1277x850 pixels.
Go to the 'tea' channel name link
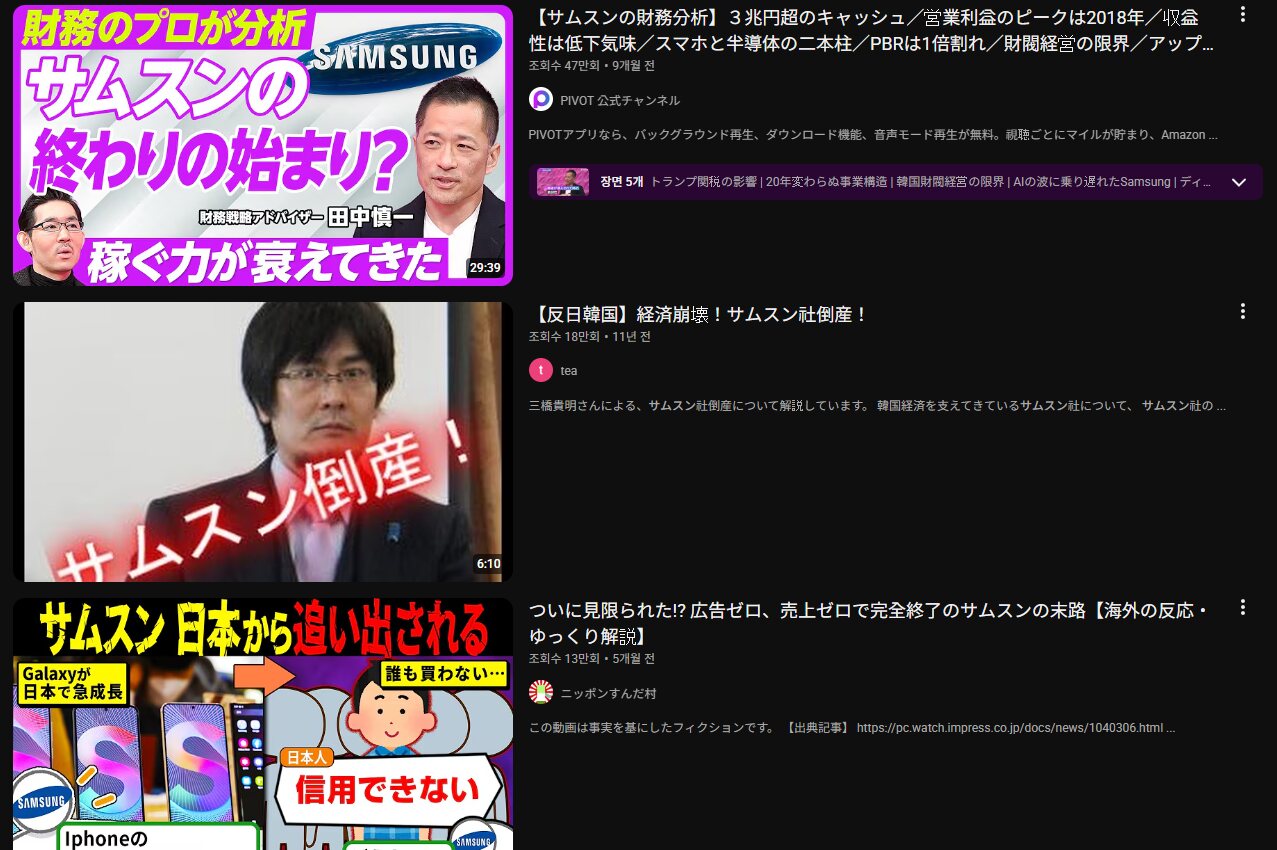[569, 370]
